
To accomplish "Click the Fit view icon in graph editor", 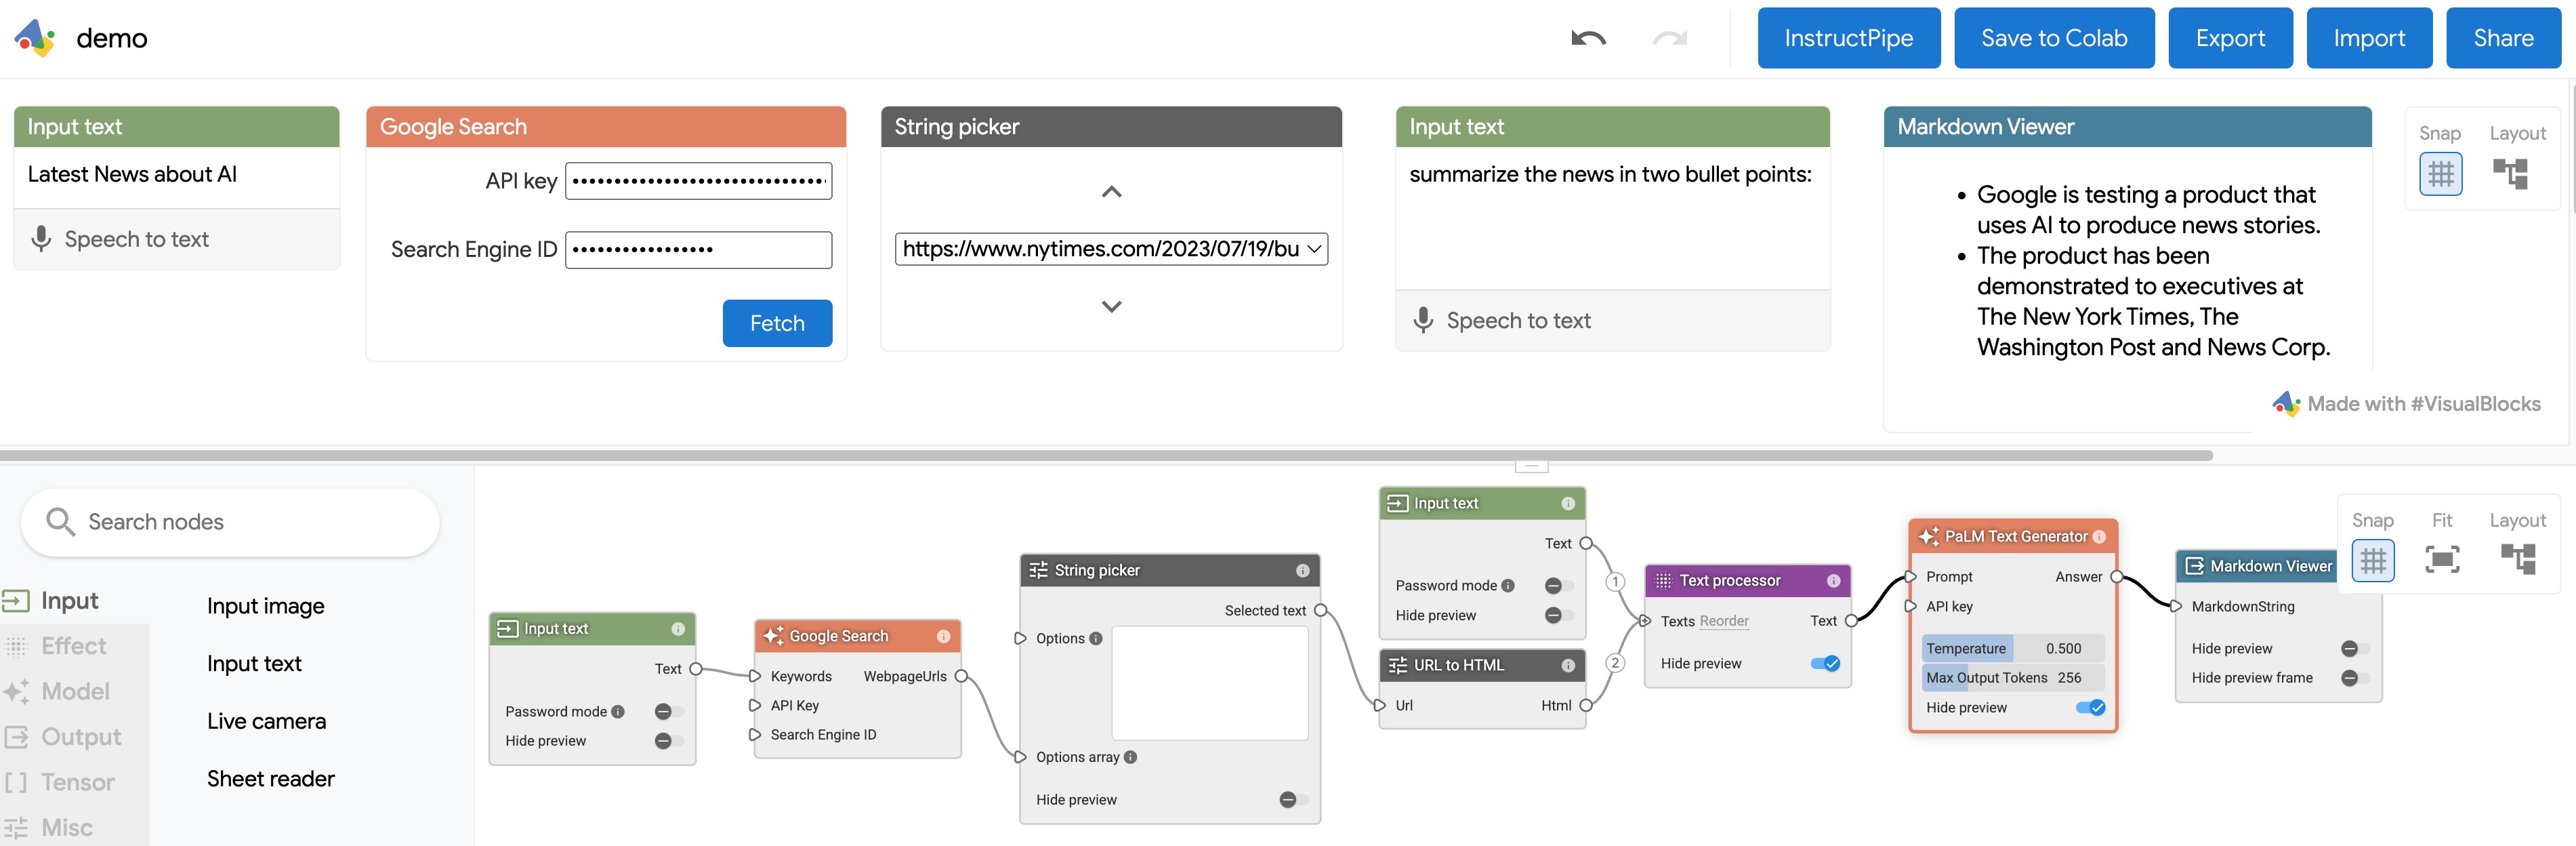I will [x=2442, y=559].
